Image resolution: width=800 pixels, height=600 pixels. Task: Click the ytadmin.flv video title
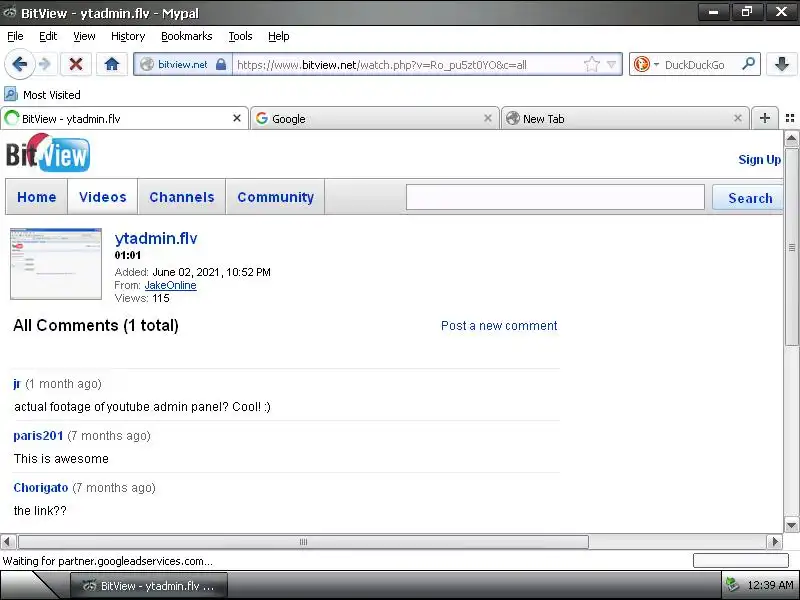156,238
